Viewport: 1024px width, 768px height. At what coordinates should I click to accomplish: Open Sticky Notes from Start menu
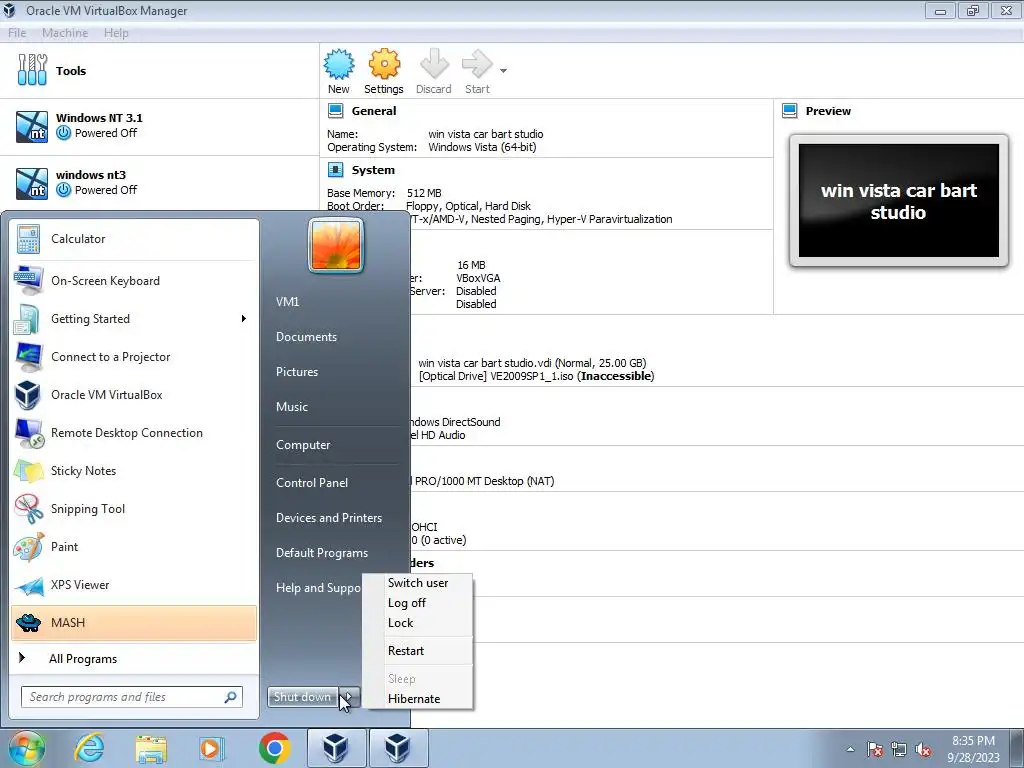[x=134, y=471]
